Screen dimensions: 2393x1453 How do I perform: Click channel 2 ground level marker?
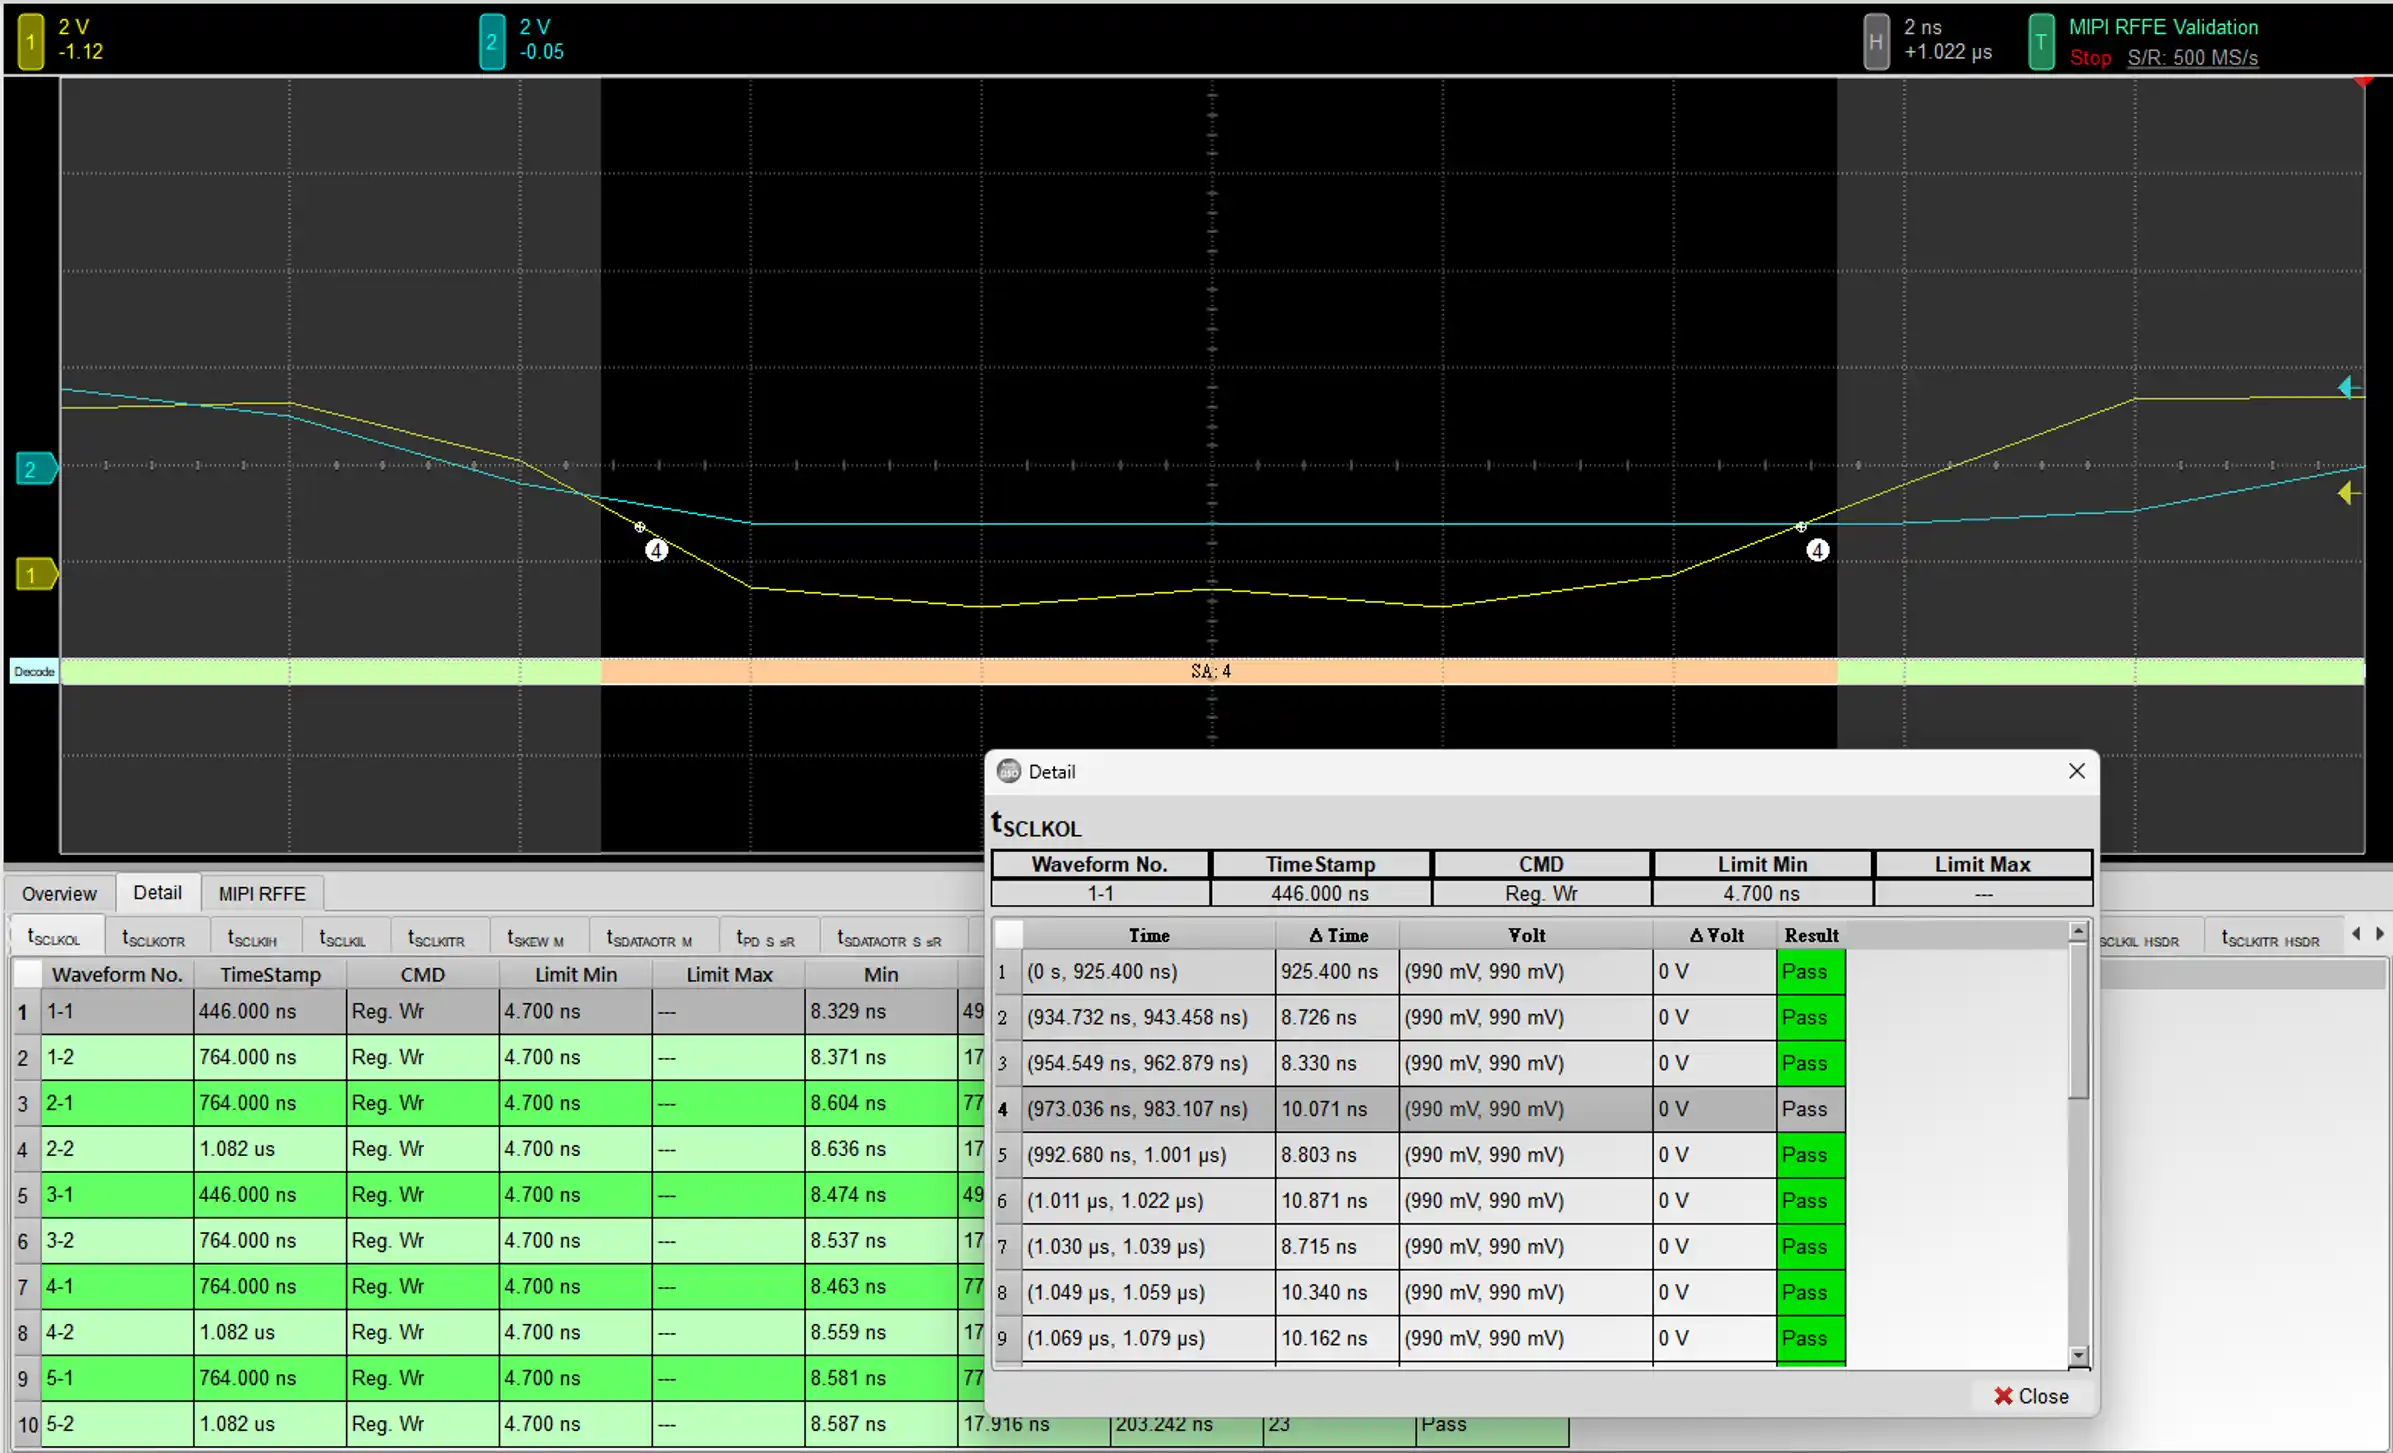pos(34,469)
